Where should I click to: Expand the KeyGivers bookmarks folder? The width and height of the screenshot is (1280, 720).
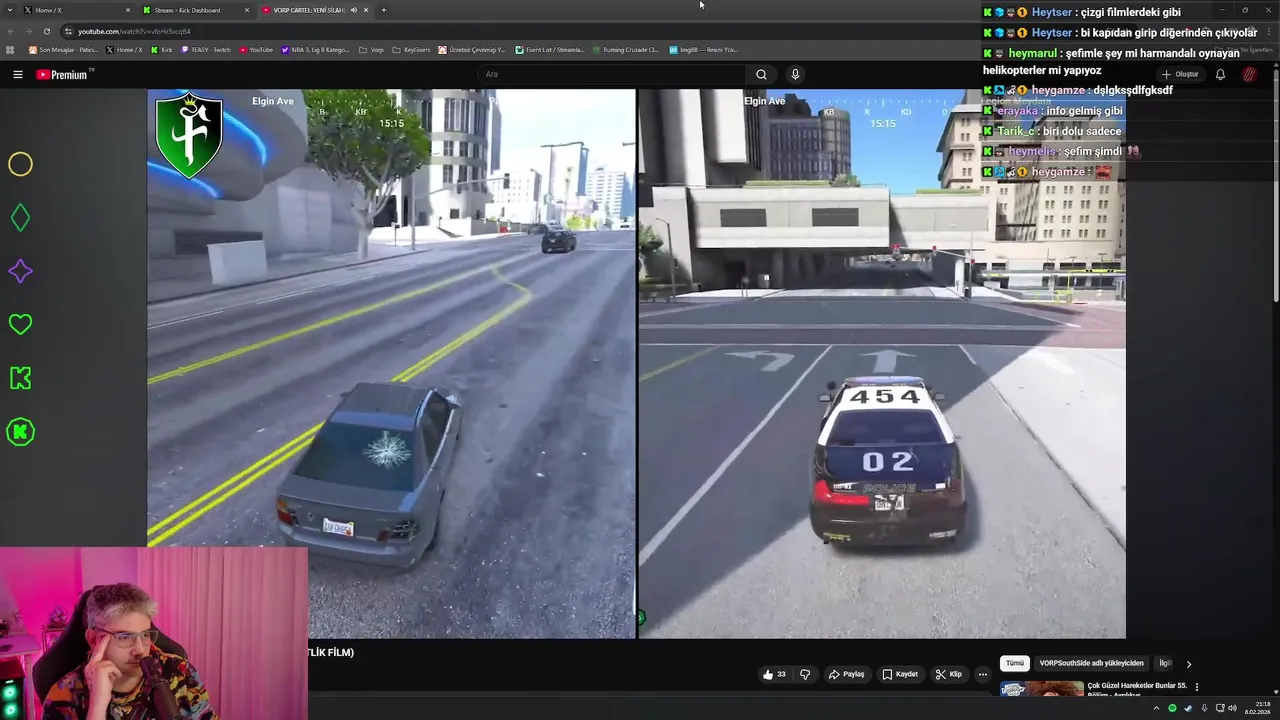(411, 49)
